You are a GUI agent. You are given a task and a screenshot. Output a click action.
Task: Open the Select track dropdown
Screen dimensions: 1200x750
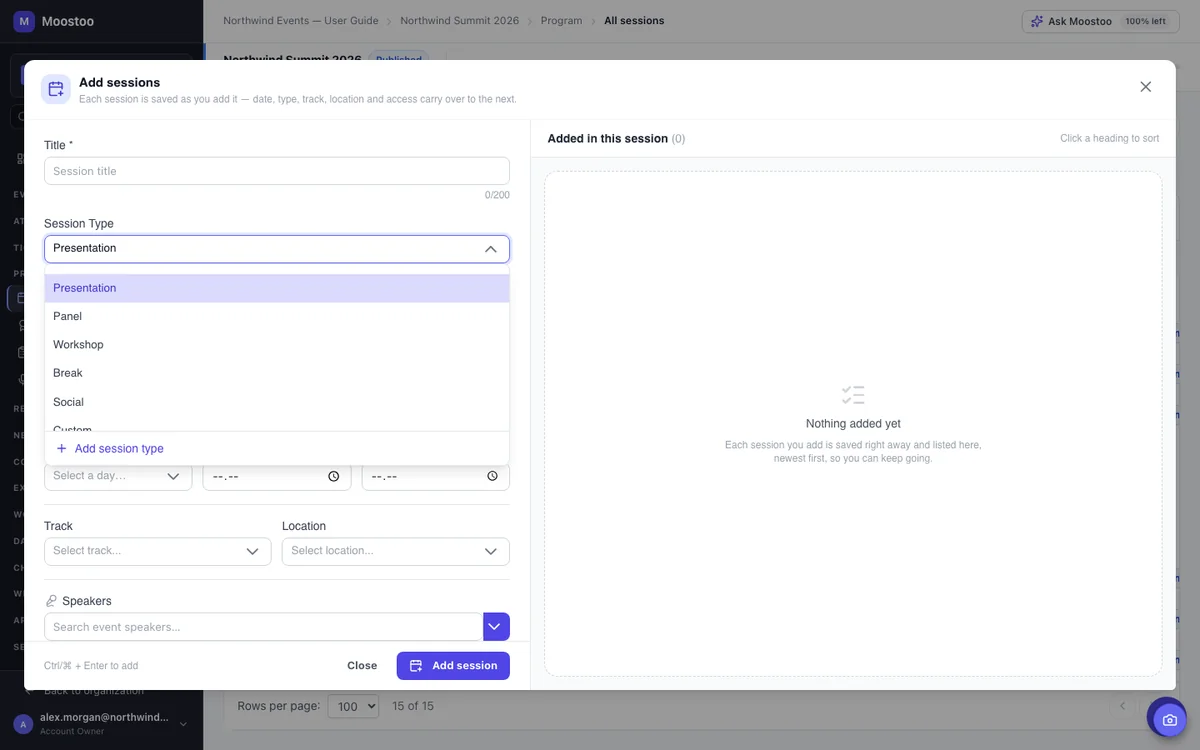(x=158, y=551)
